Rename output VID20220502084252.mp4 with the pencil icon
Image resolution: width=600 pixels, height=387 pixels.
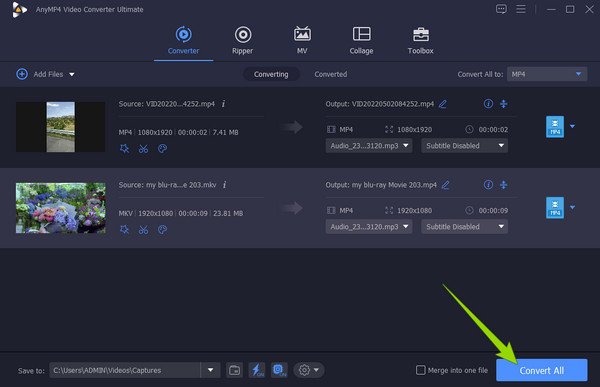(x=443, y=104)
